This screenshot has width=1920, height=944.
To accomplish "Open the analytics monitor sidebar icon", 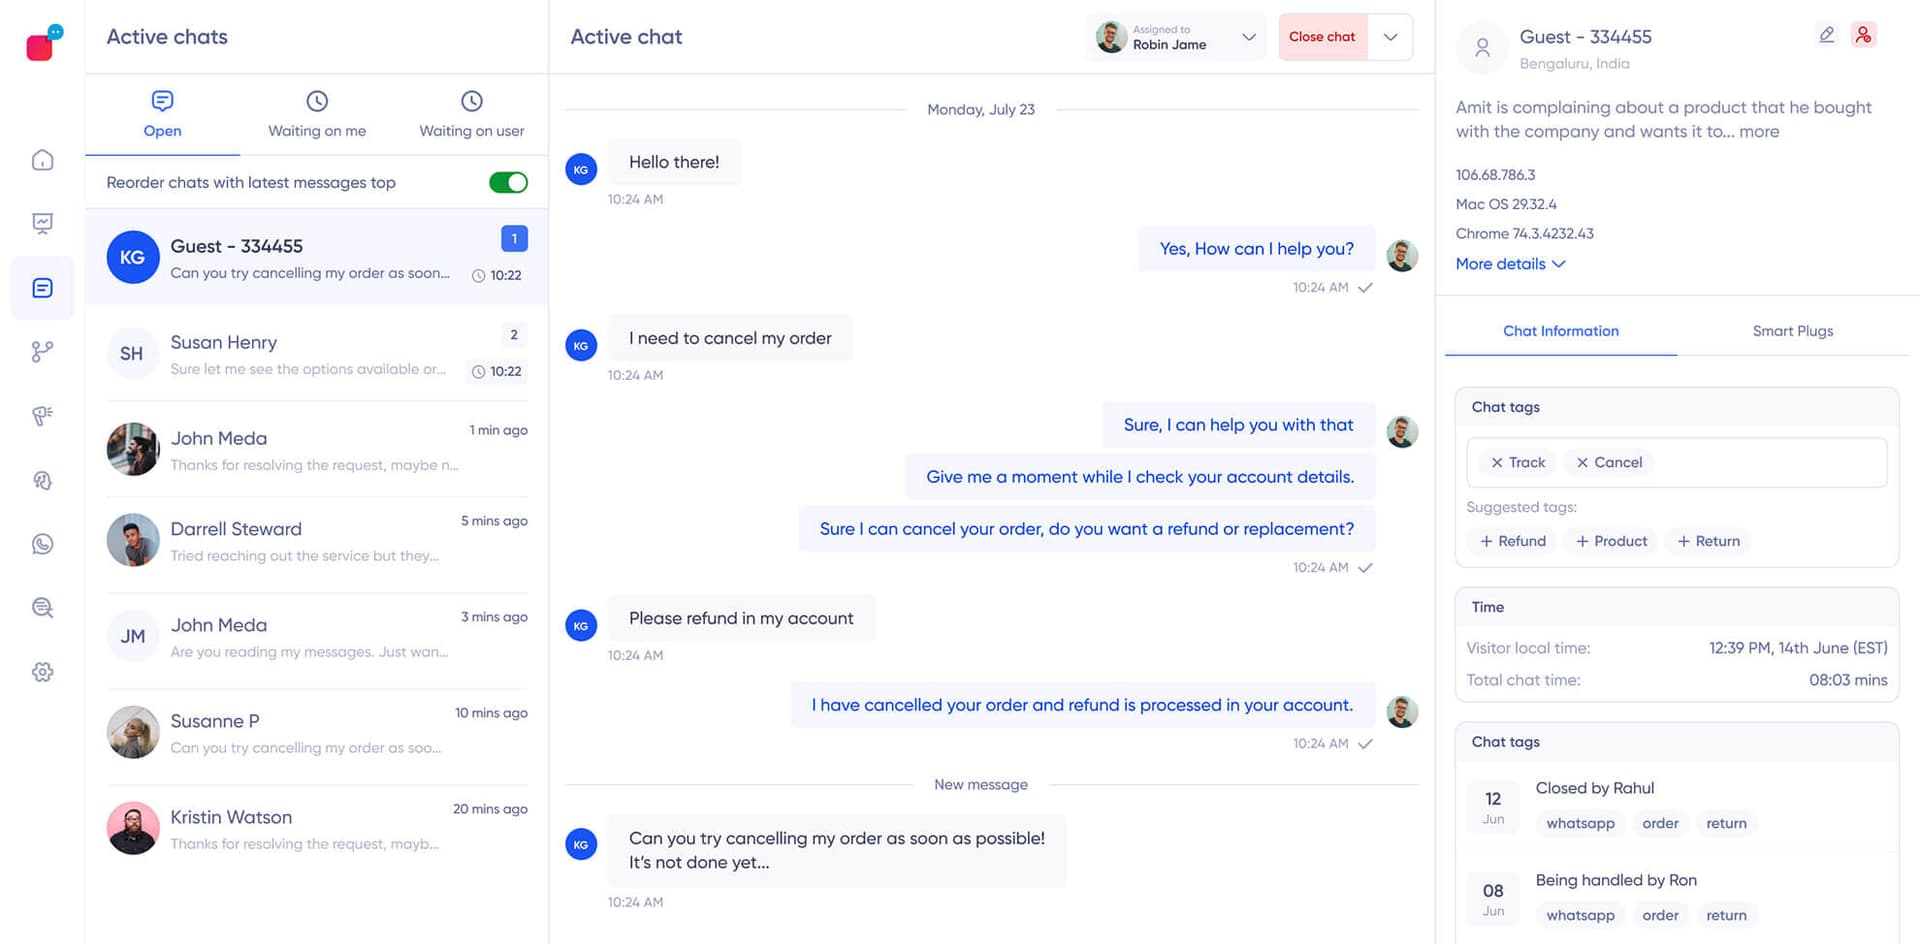I will point(42,223).
